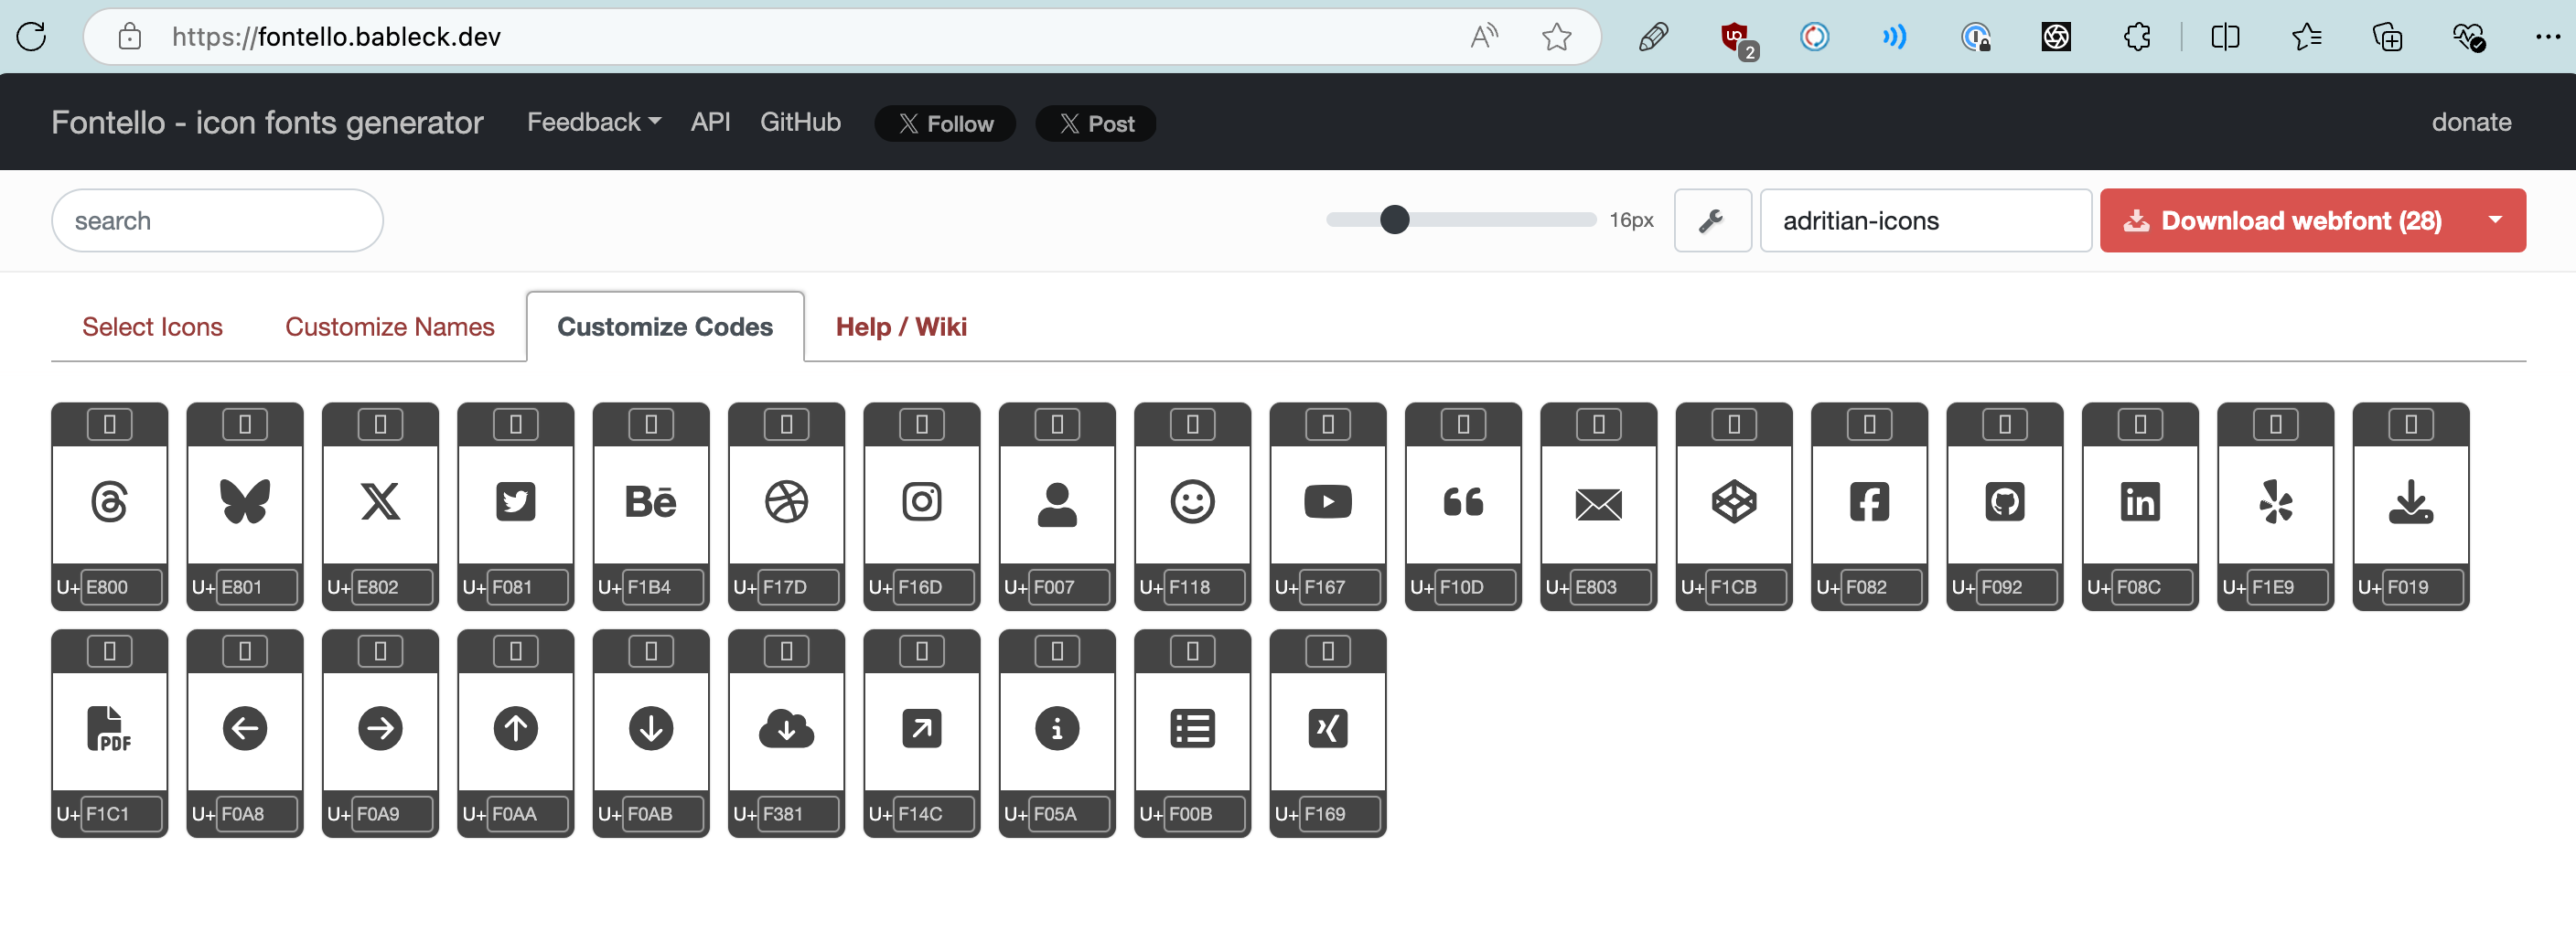This screenshot has width=2576, height=933.
Task: Open the wrench settings button
Action: [x=1711, y=220]
